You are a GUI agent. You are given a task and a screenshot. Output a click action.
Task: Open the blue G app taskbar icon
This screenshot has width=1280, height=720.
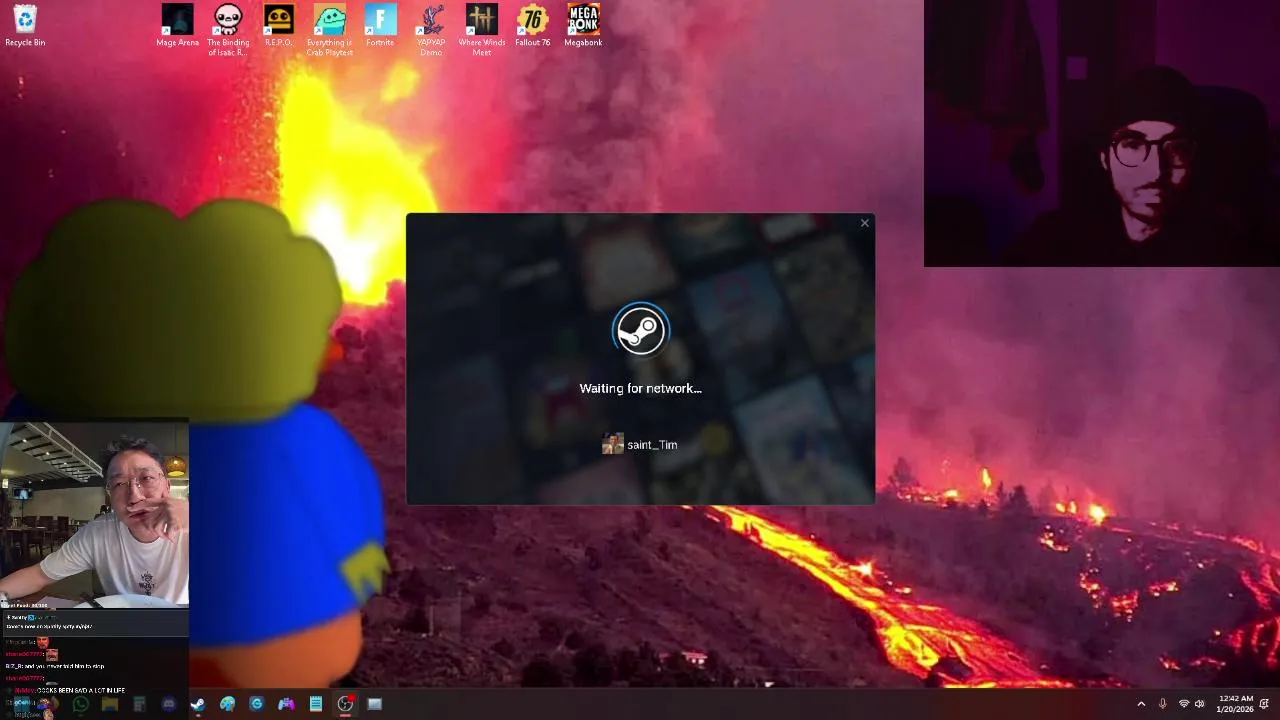click(x=256, y=704)
